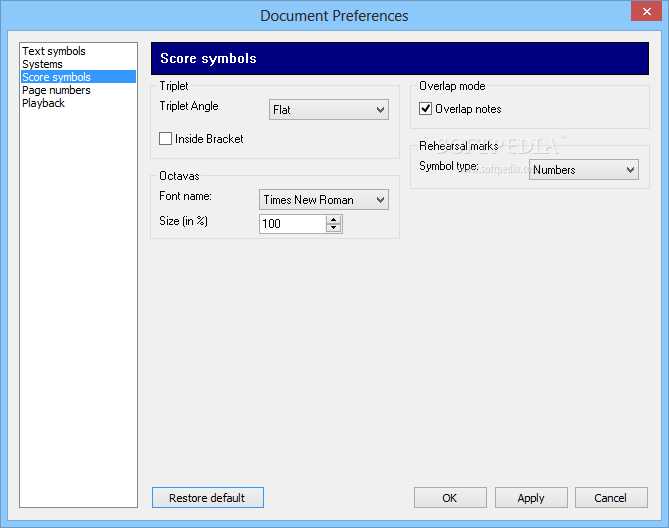Click the Score symbols header banner
Screen dimensions: 669x528
[x=399, y=59]
